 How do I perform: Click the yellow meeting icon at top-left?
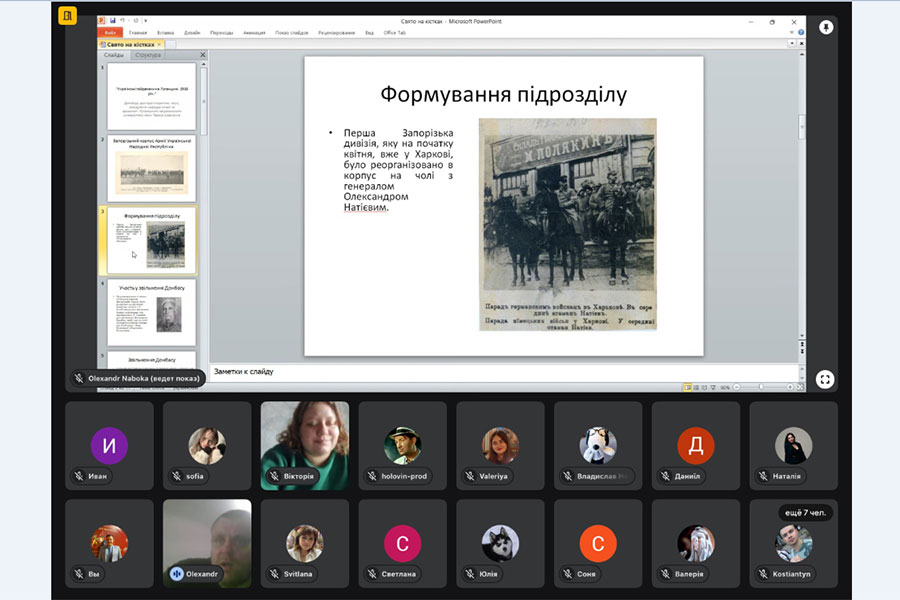[67, 16]
